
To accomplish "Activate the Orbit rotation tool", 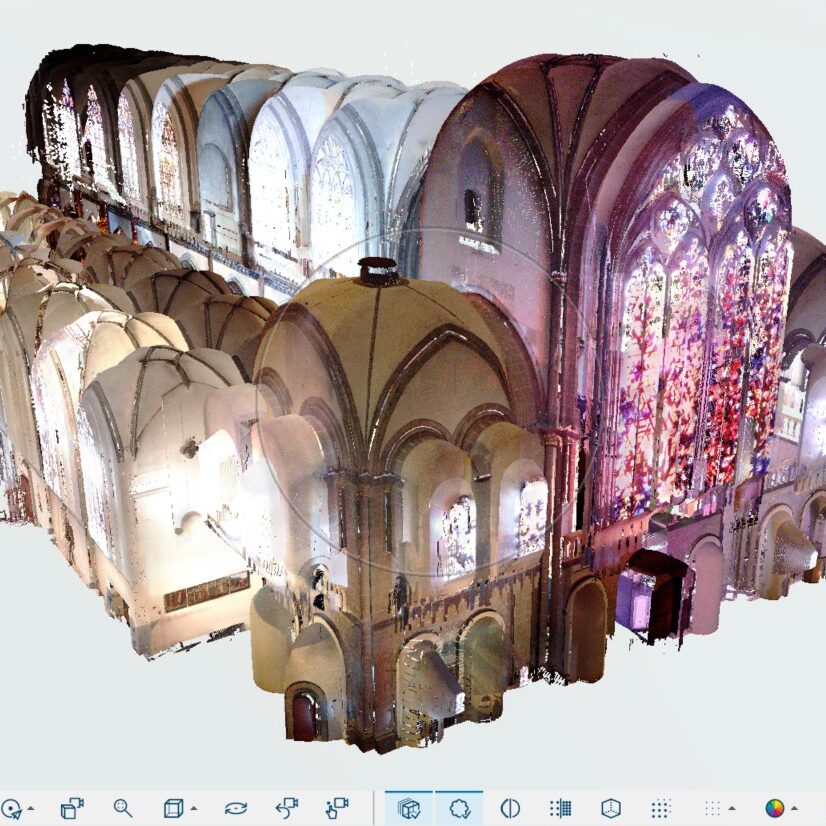I will coord(237,807).
